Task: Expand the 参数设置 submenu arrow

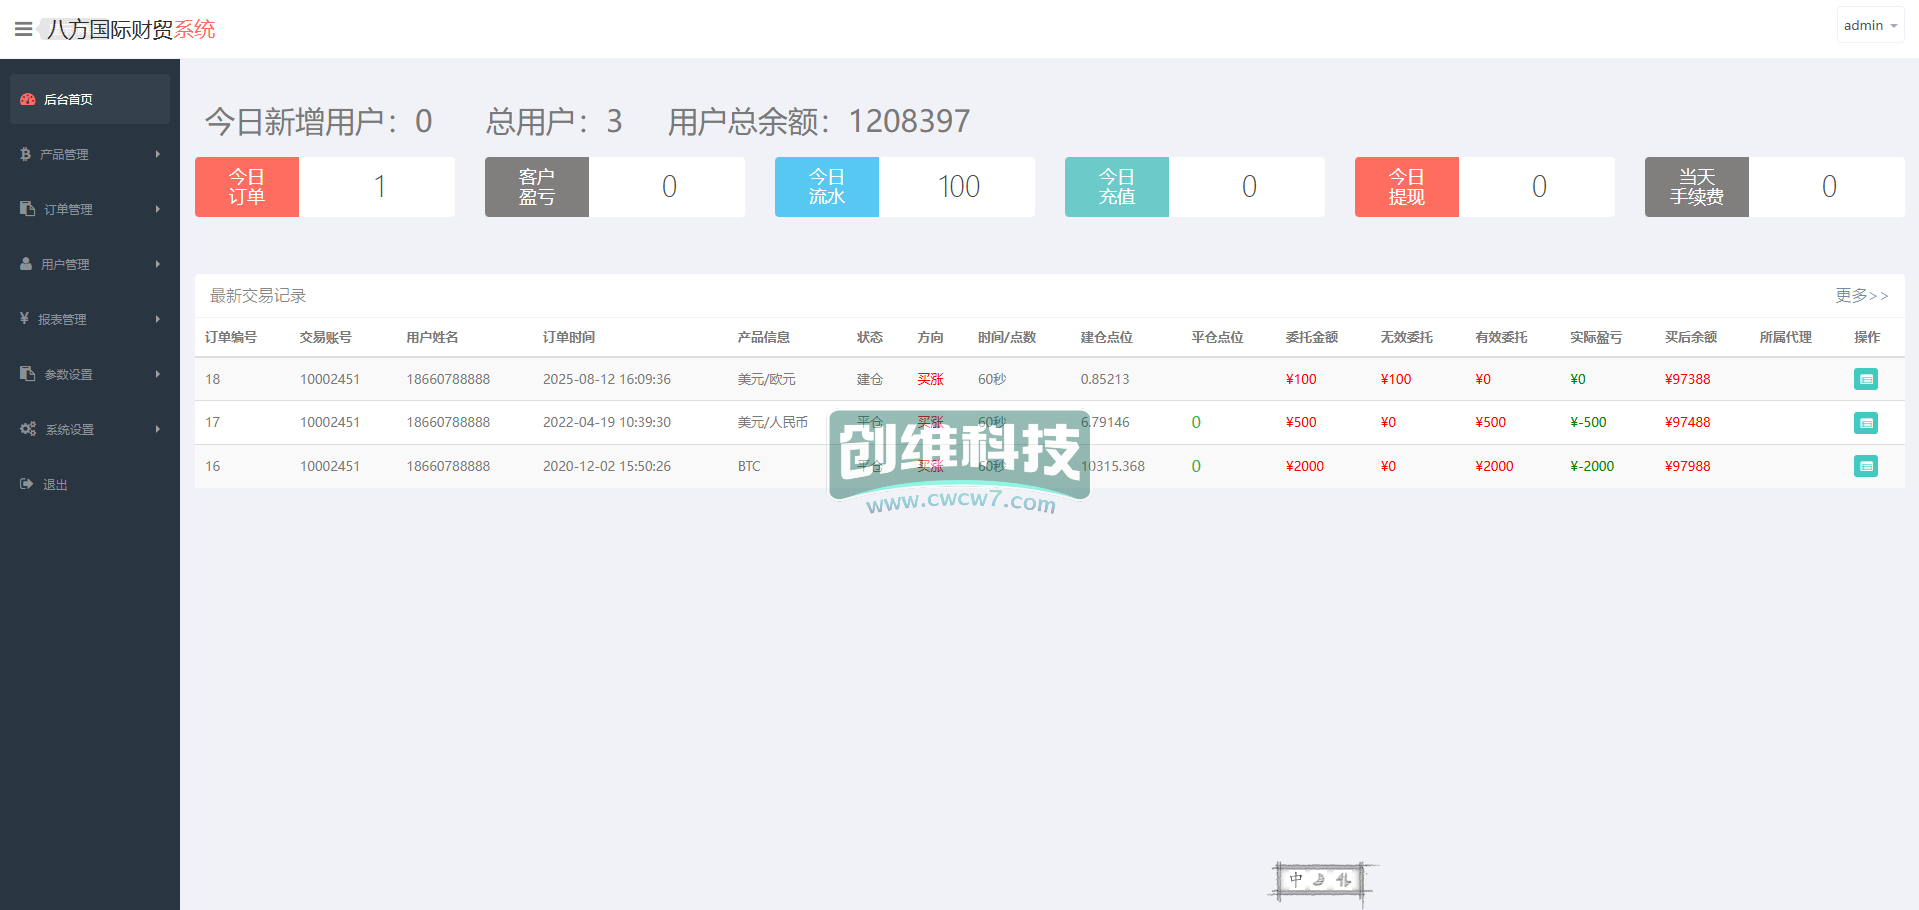Action: 158,374
